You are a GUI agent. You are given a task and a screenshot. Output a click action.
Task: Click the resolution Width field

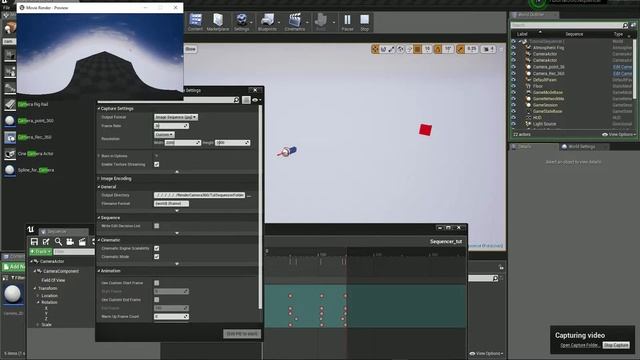182,143
